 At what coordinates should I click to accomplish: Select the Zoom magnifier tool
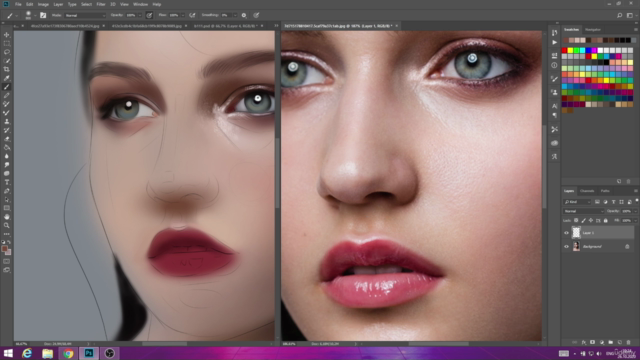(x=7, y=225)
